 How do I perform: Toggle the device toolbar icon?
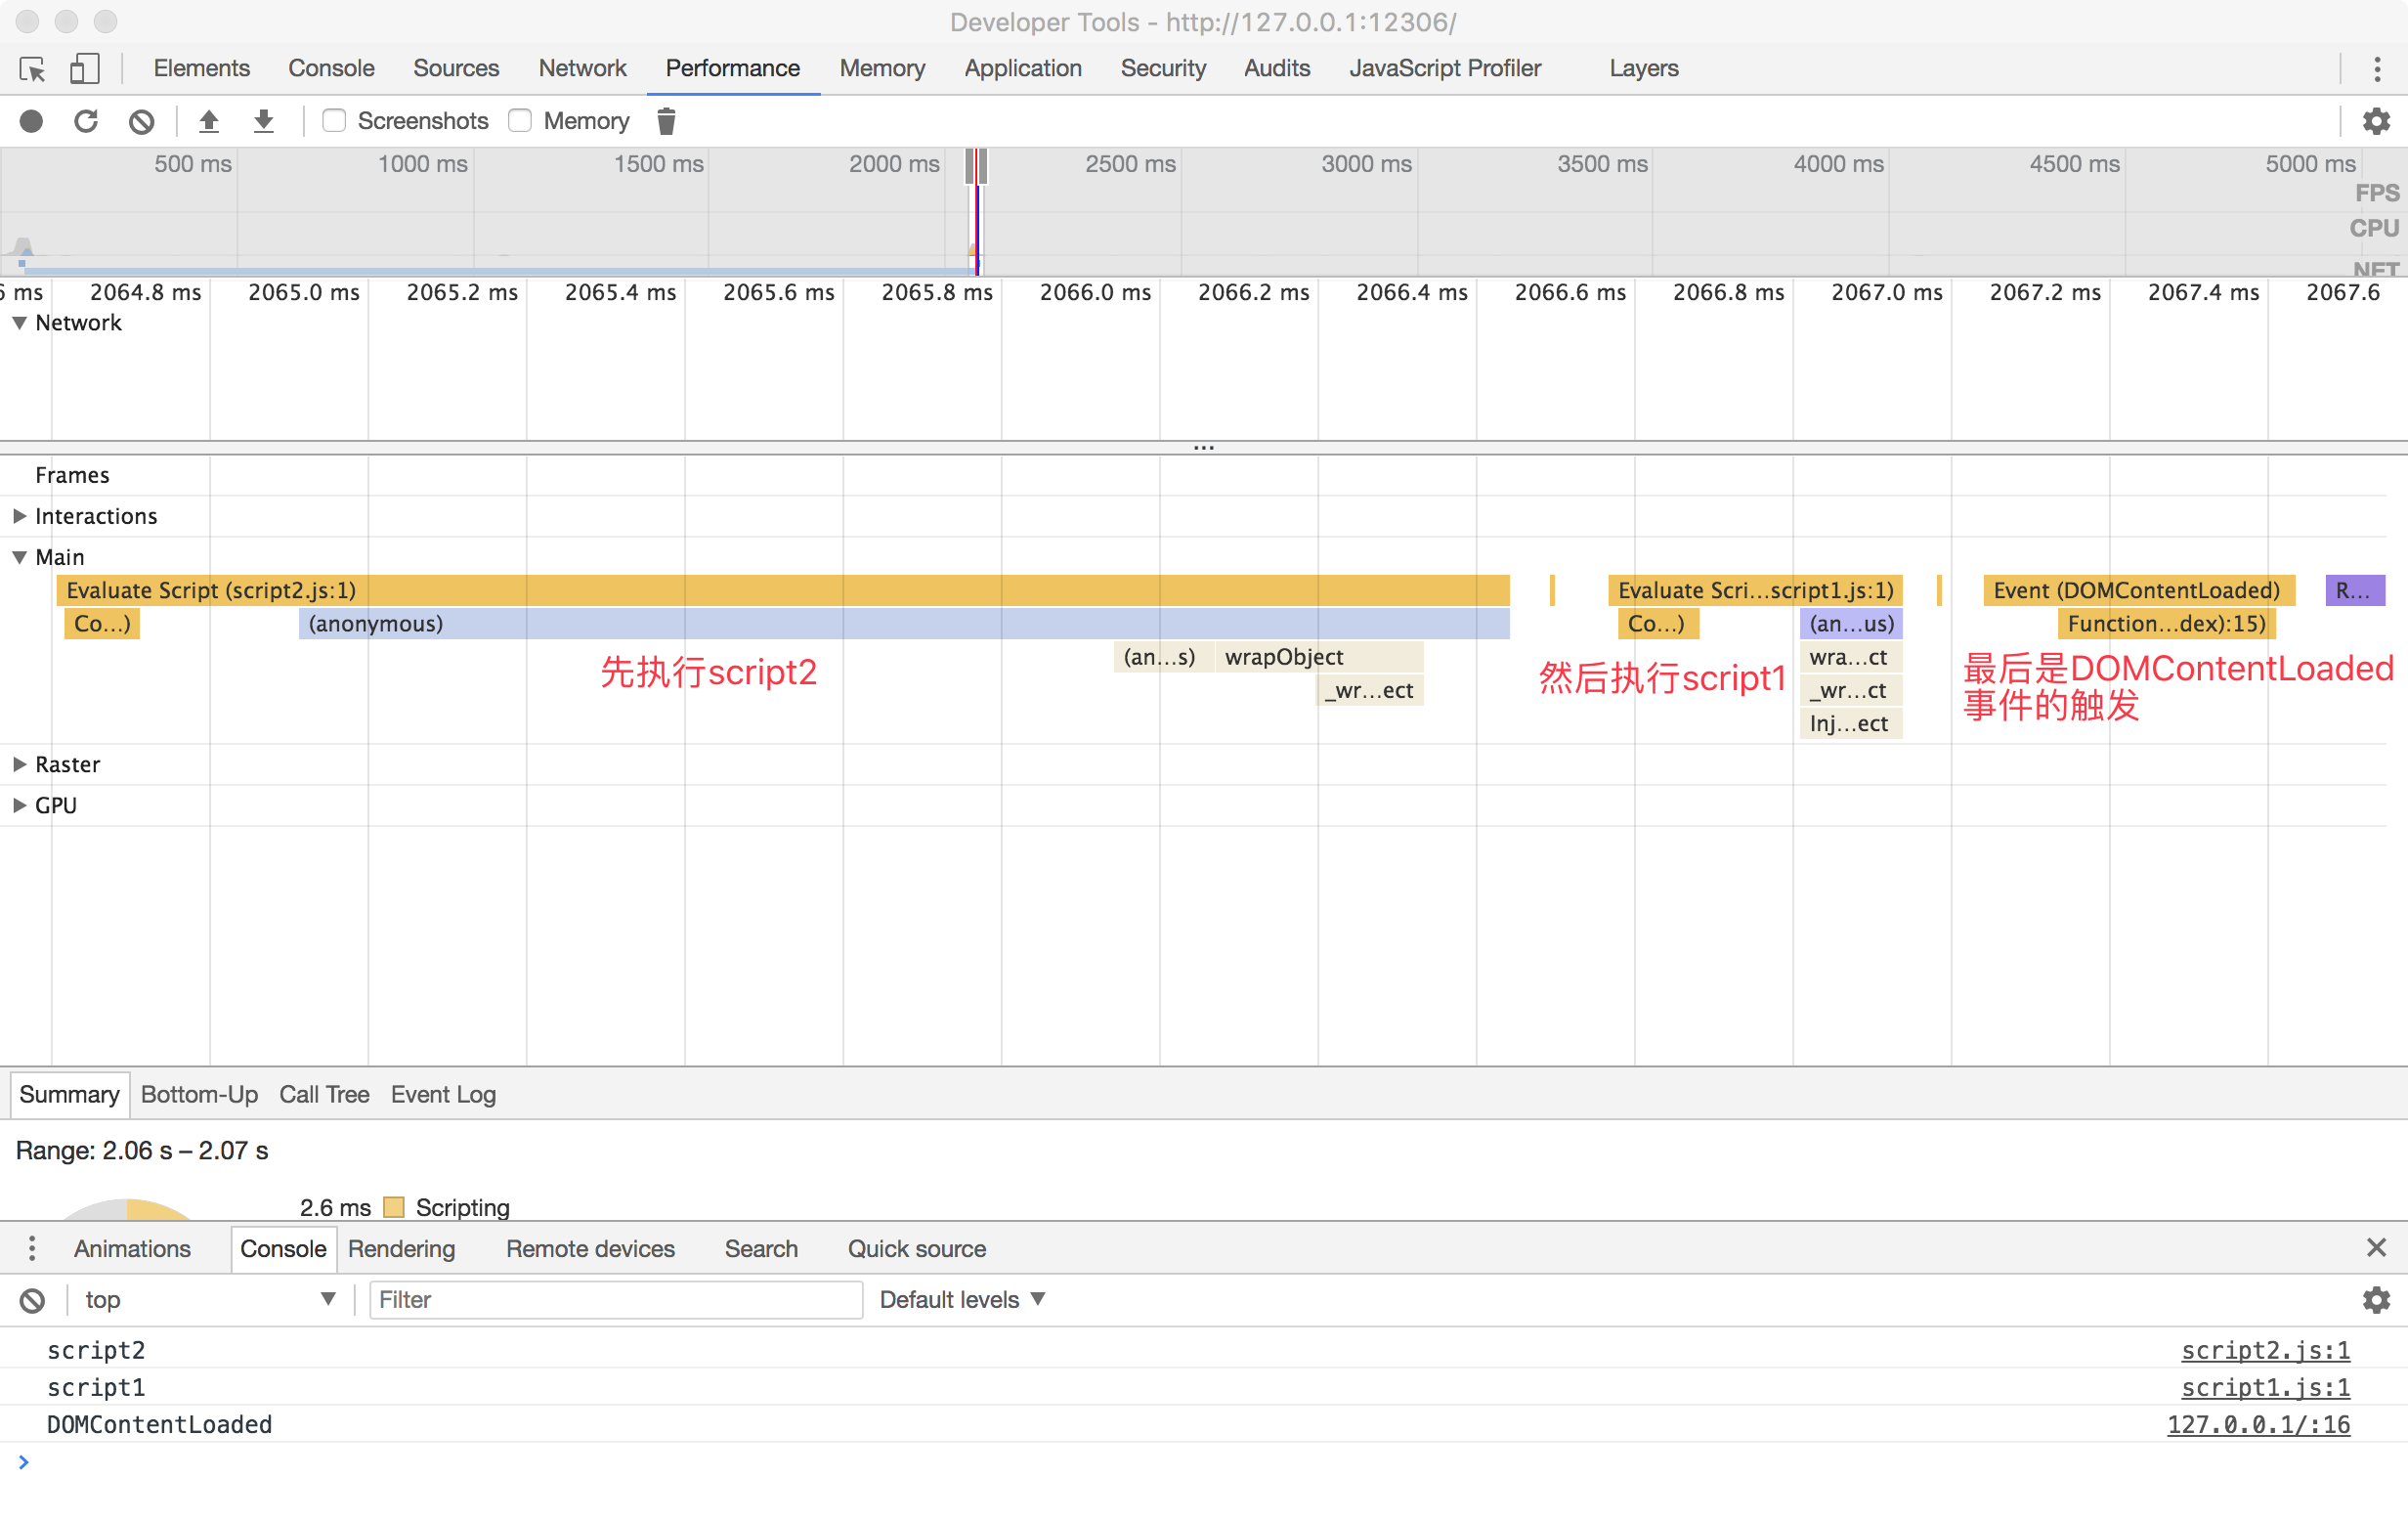[84, 69]
